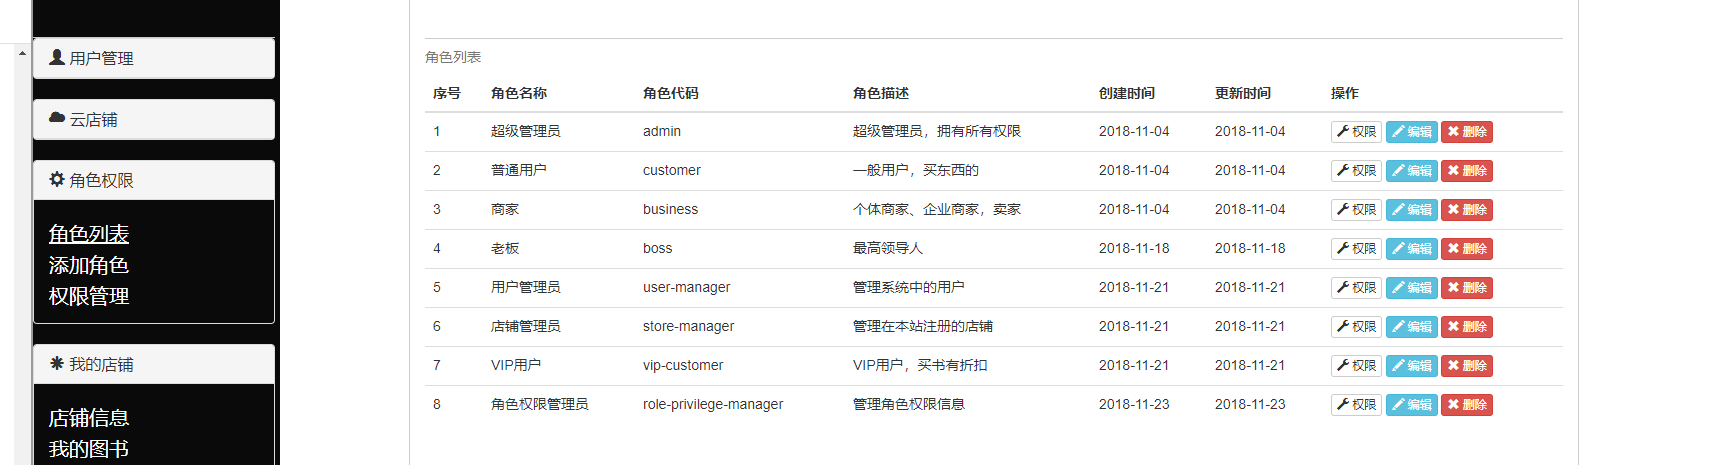The width and height of the screenshot is (1713, 465).
Task: Open 权限 for VIP用户 role
Action: point(1356,366)
